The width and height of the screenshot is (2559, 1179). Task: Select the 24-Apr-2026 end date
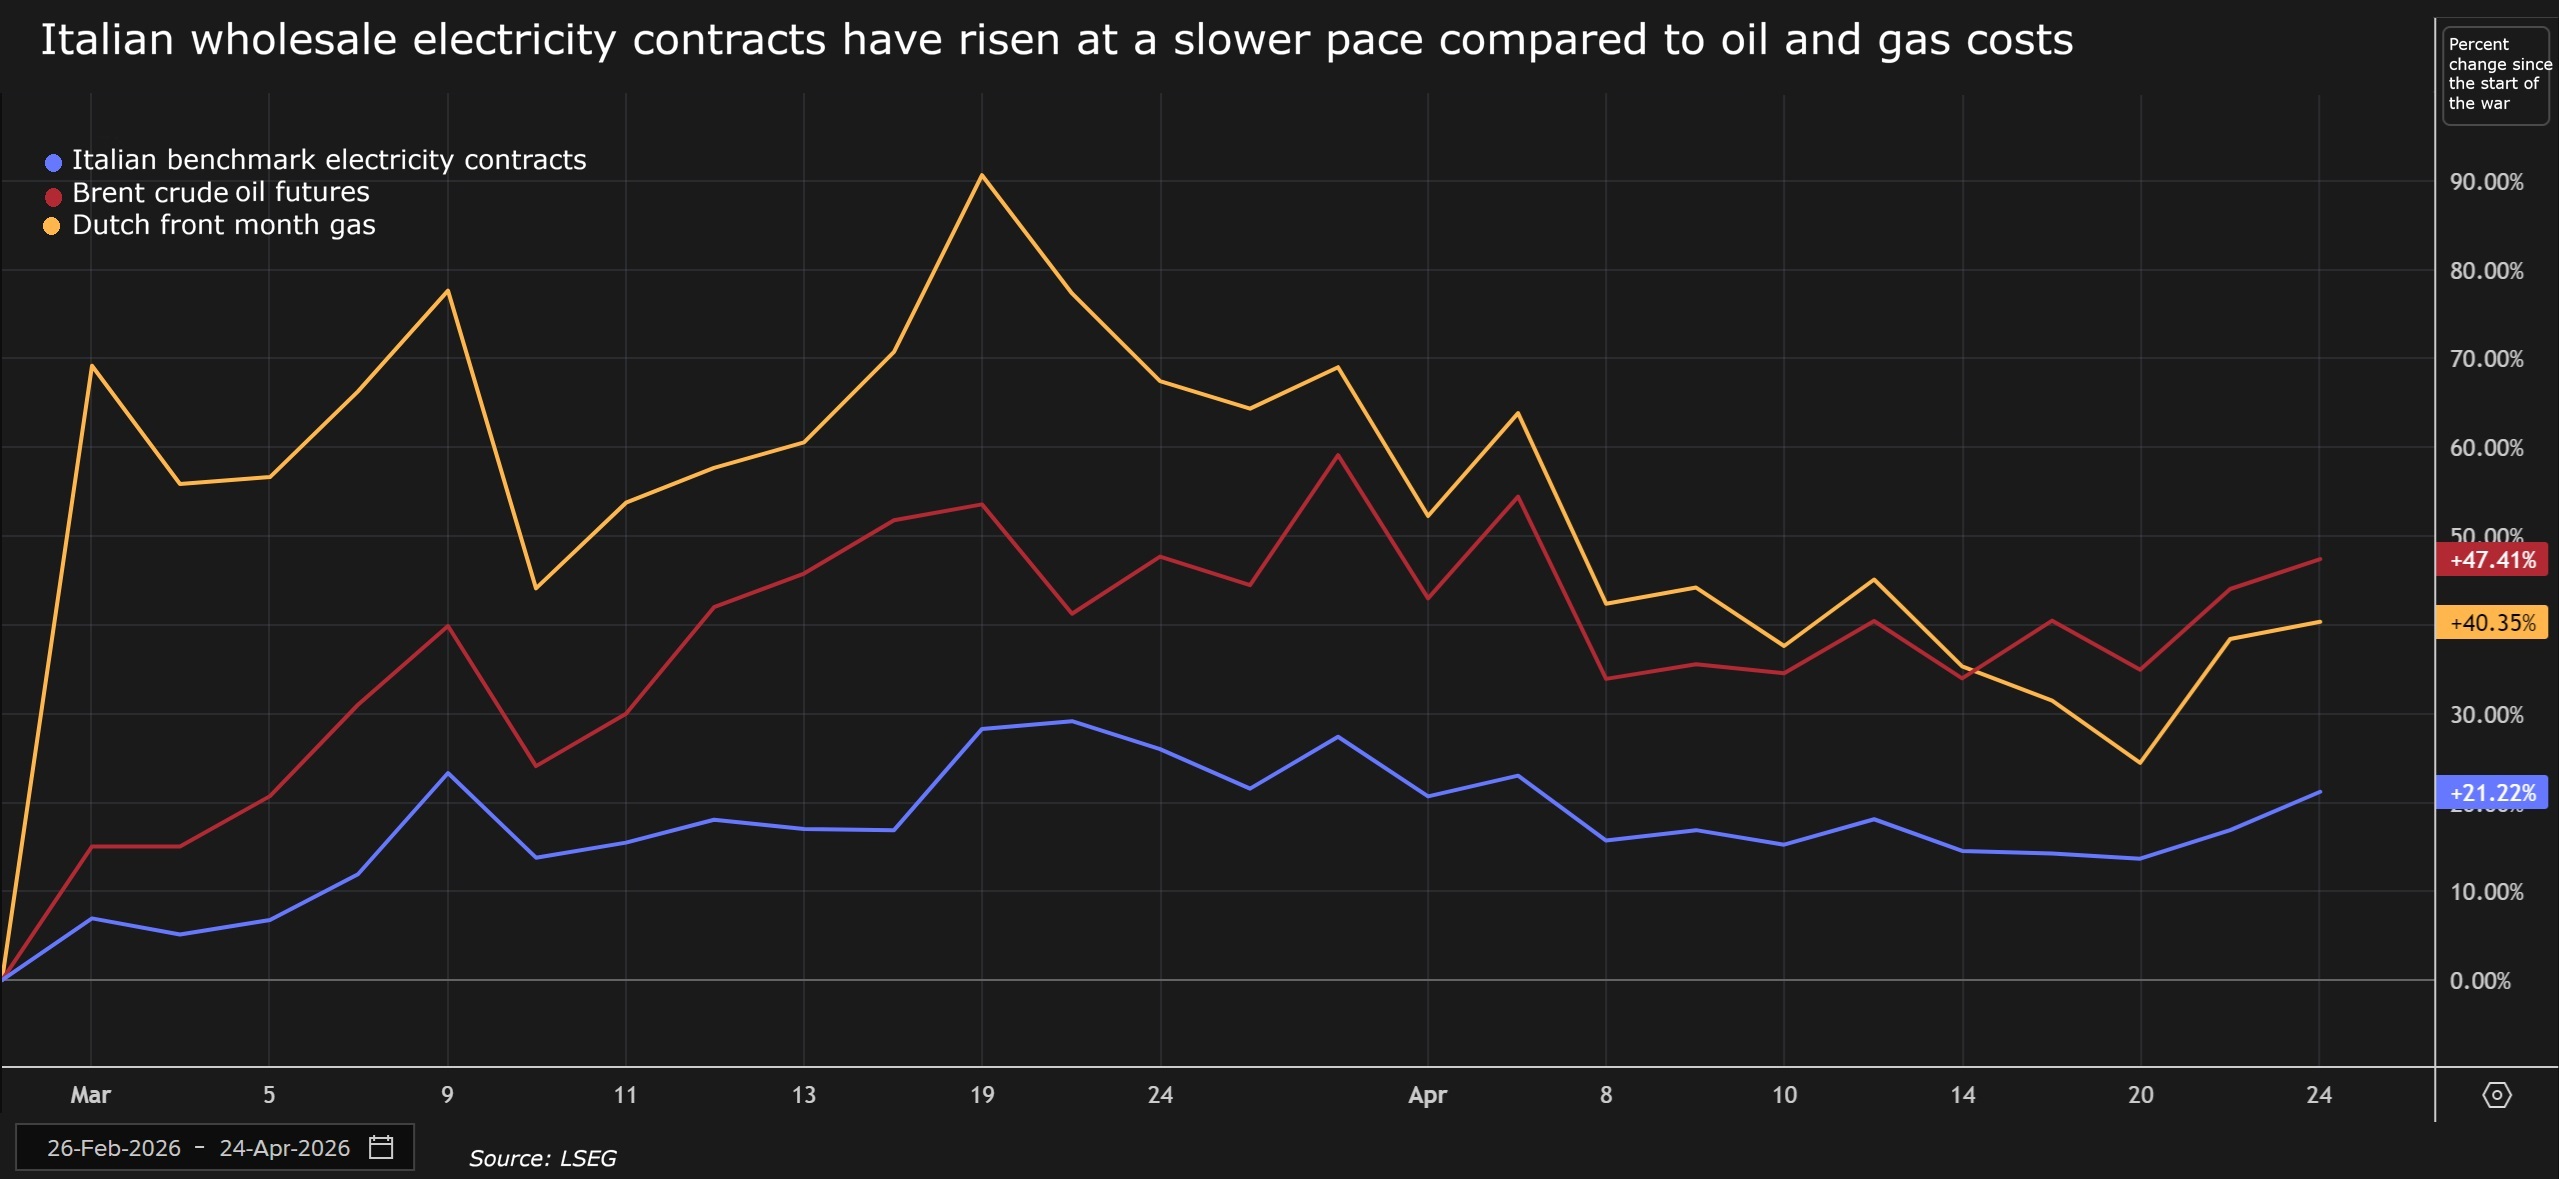pos(285,1148)
